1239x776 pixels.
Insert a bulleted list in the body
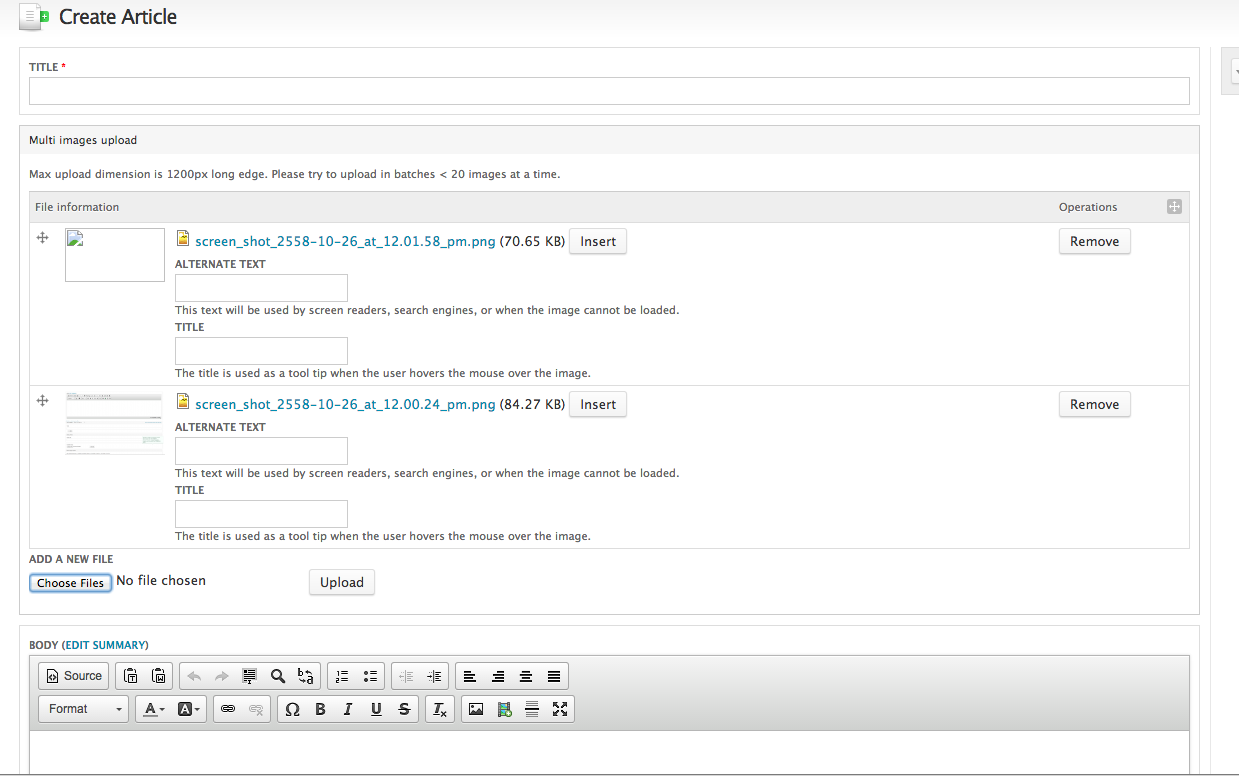tap(370, 676)
